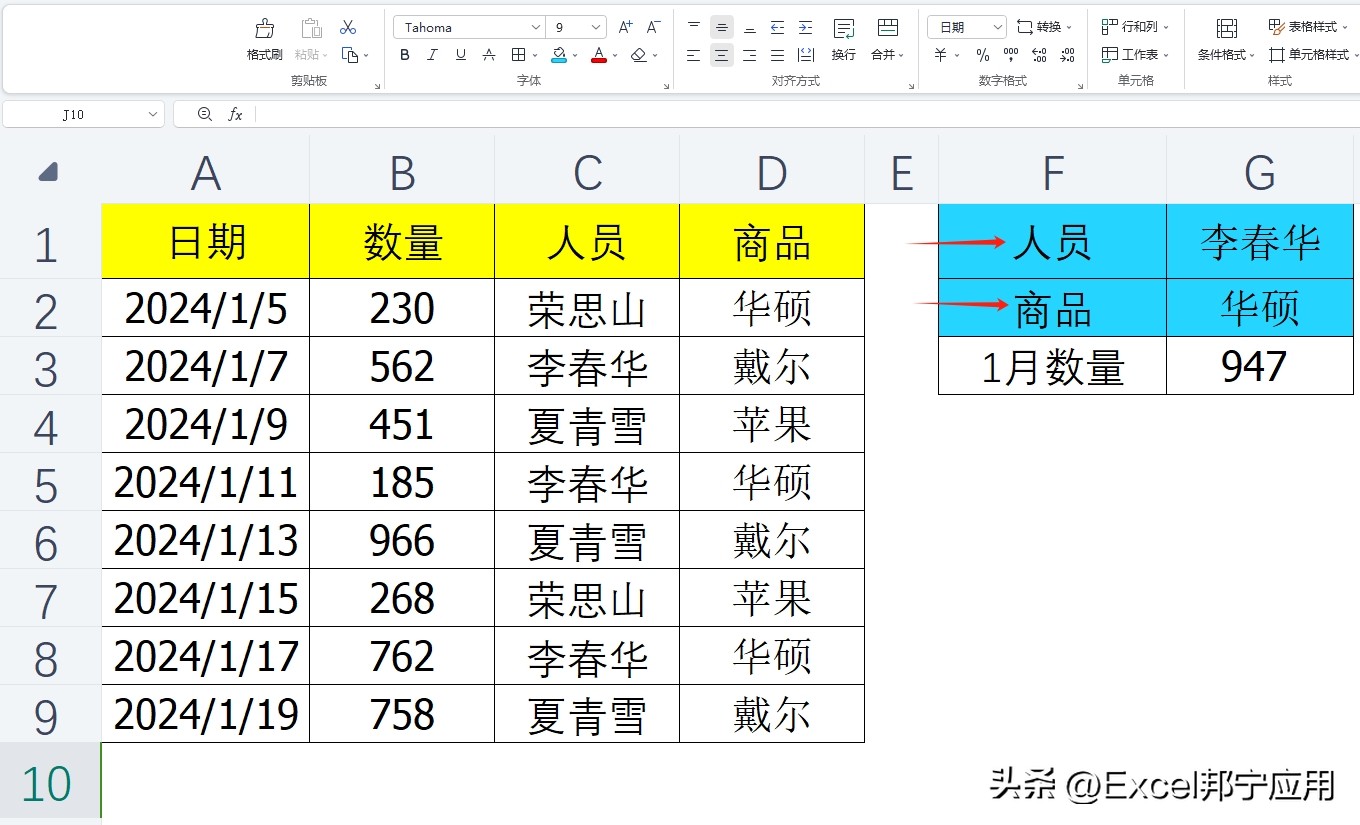Click the cell borders icon
This screenshot has height=825, width=1360.
(x=518, y=55)
